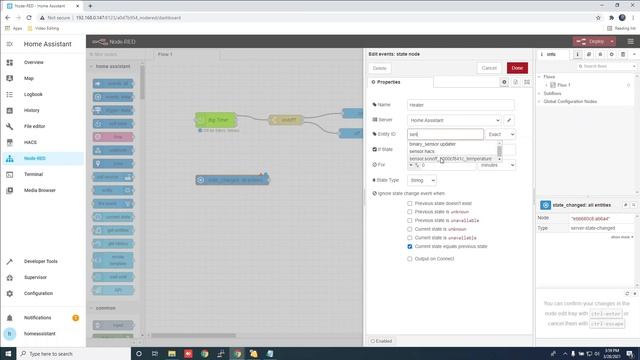The width and height of the screenshot is (640, 360).
Task: Open HACS from the sidebar
Action: (42, 142)
